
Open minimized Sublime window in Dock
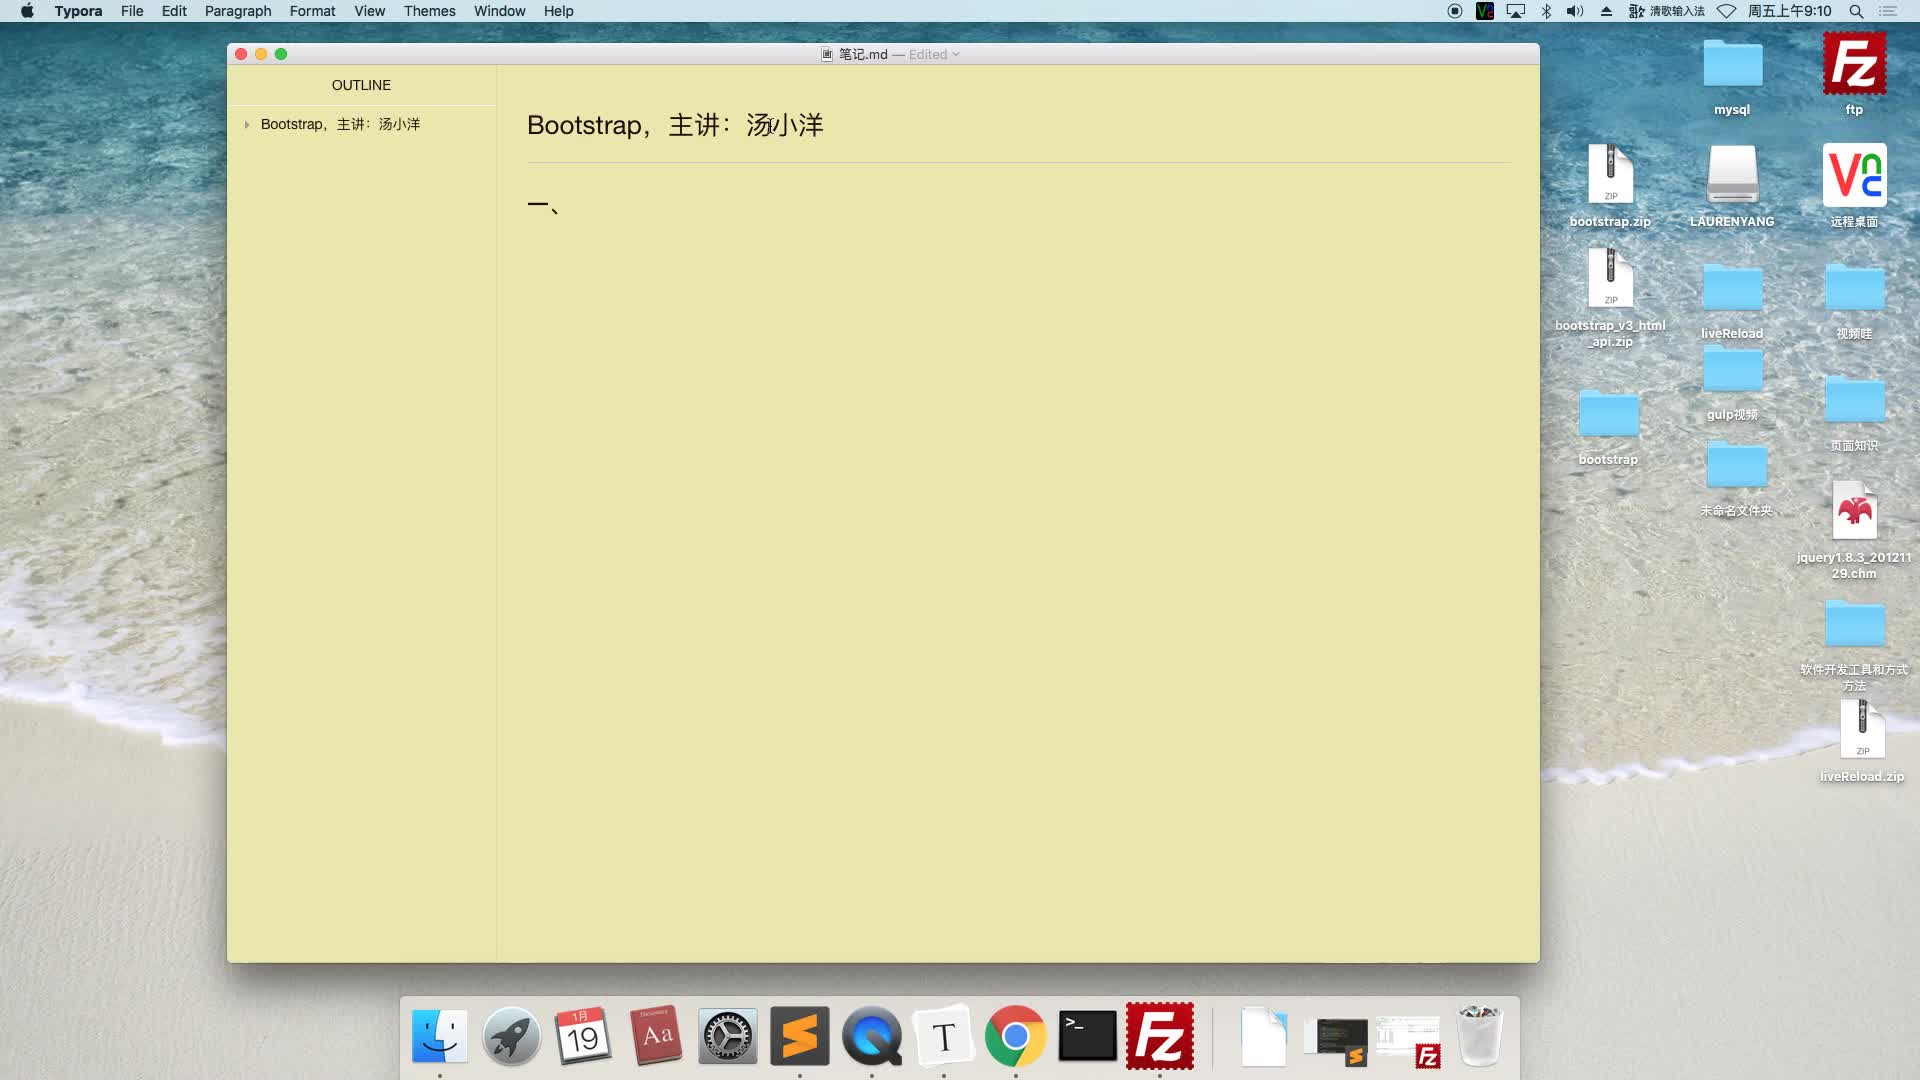coord(1336,1041)
